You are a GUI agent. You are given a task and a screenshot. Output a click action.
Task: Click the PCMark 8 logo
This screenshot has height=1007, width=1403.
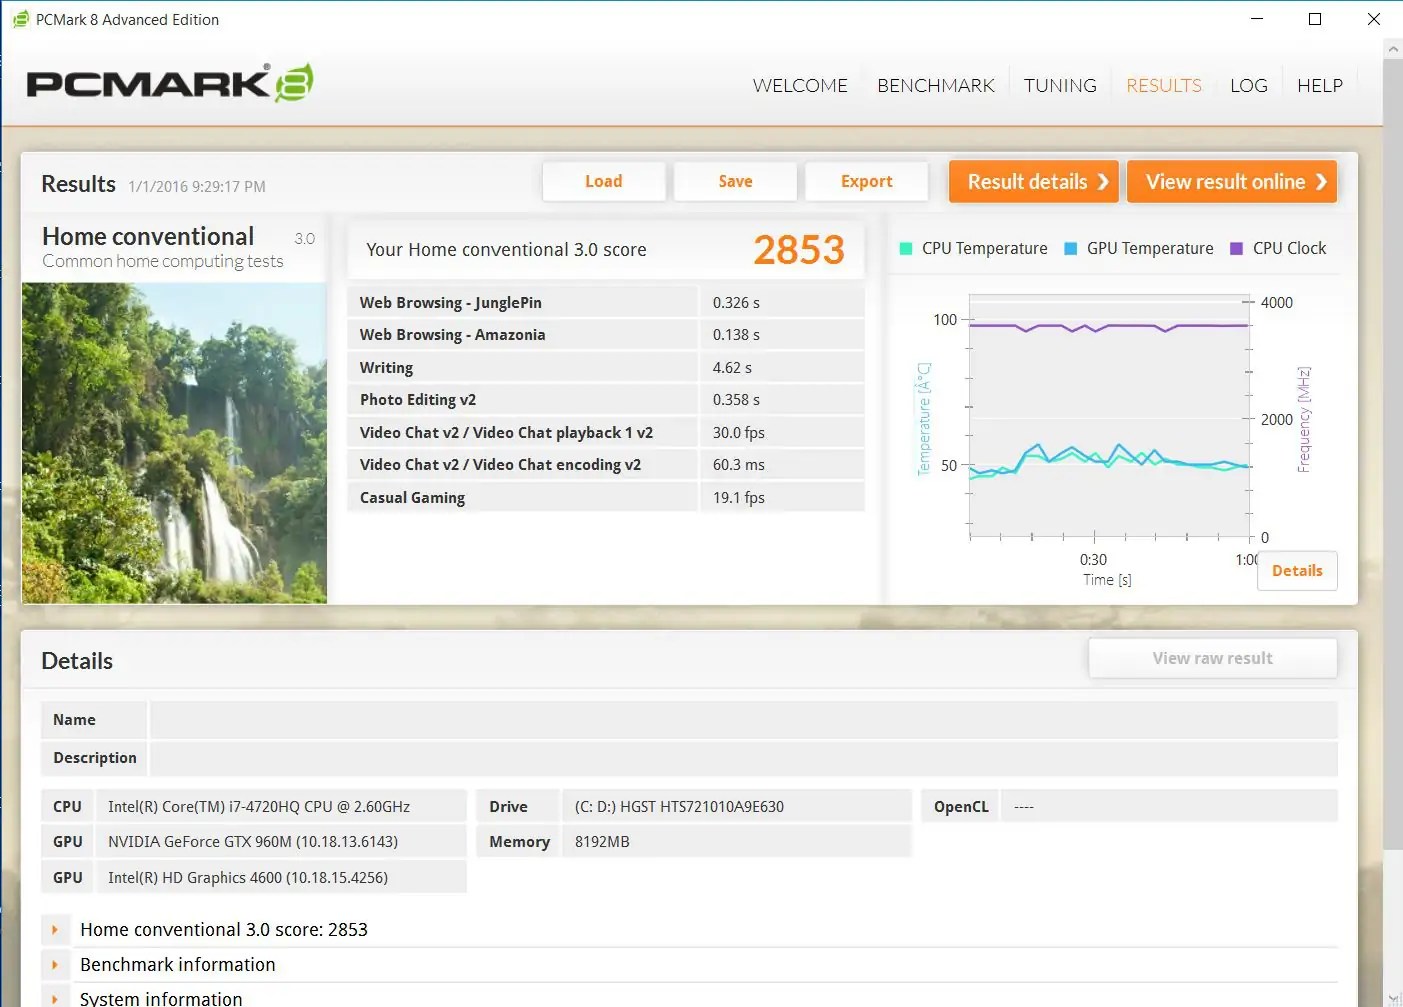tap(170, 83)
